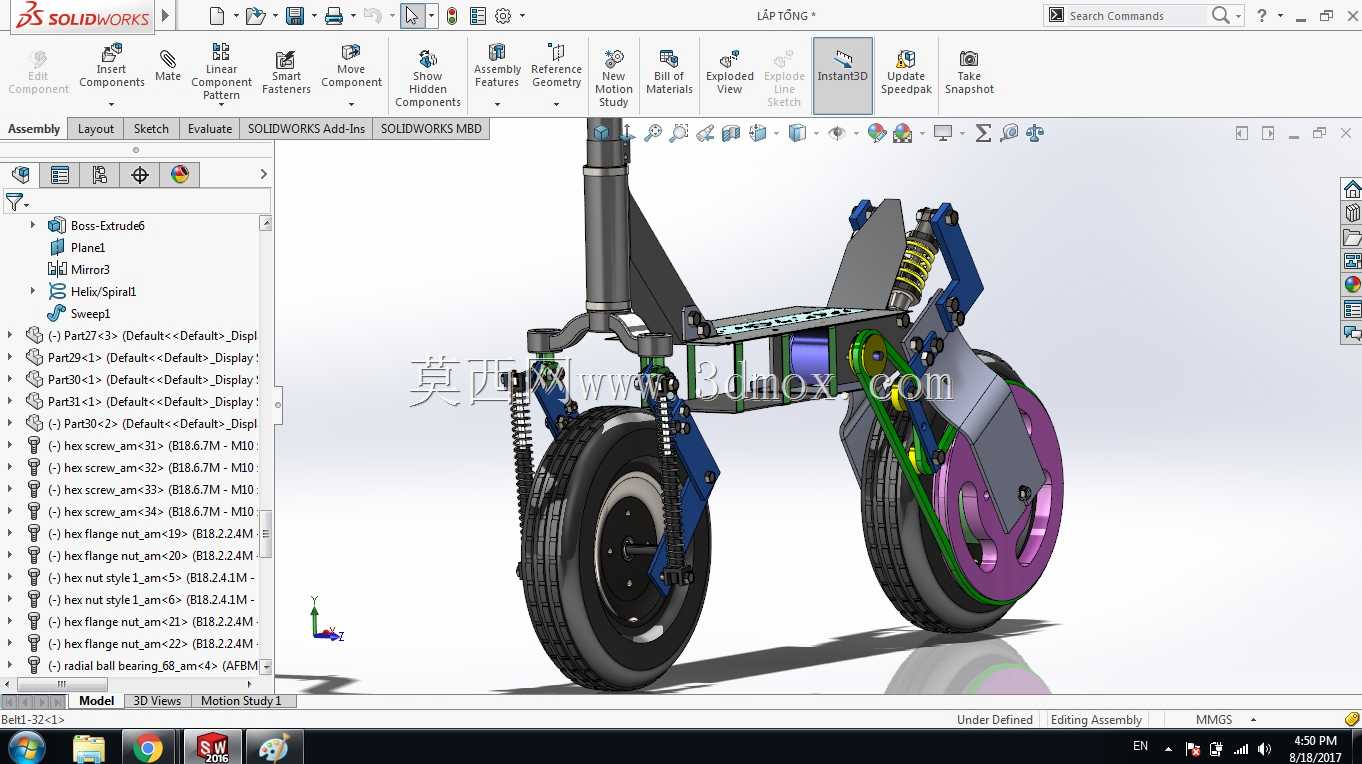
Task: Open the Appearances task pane tab
Action: [1352, 284]
